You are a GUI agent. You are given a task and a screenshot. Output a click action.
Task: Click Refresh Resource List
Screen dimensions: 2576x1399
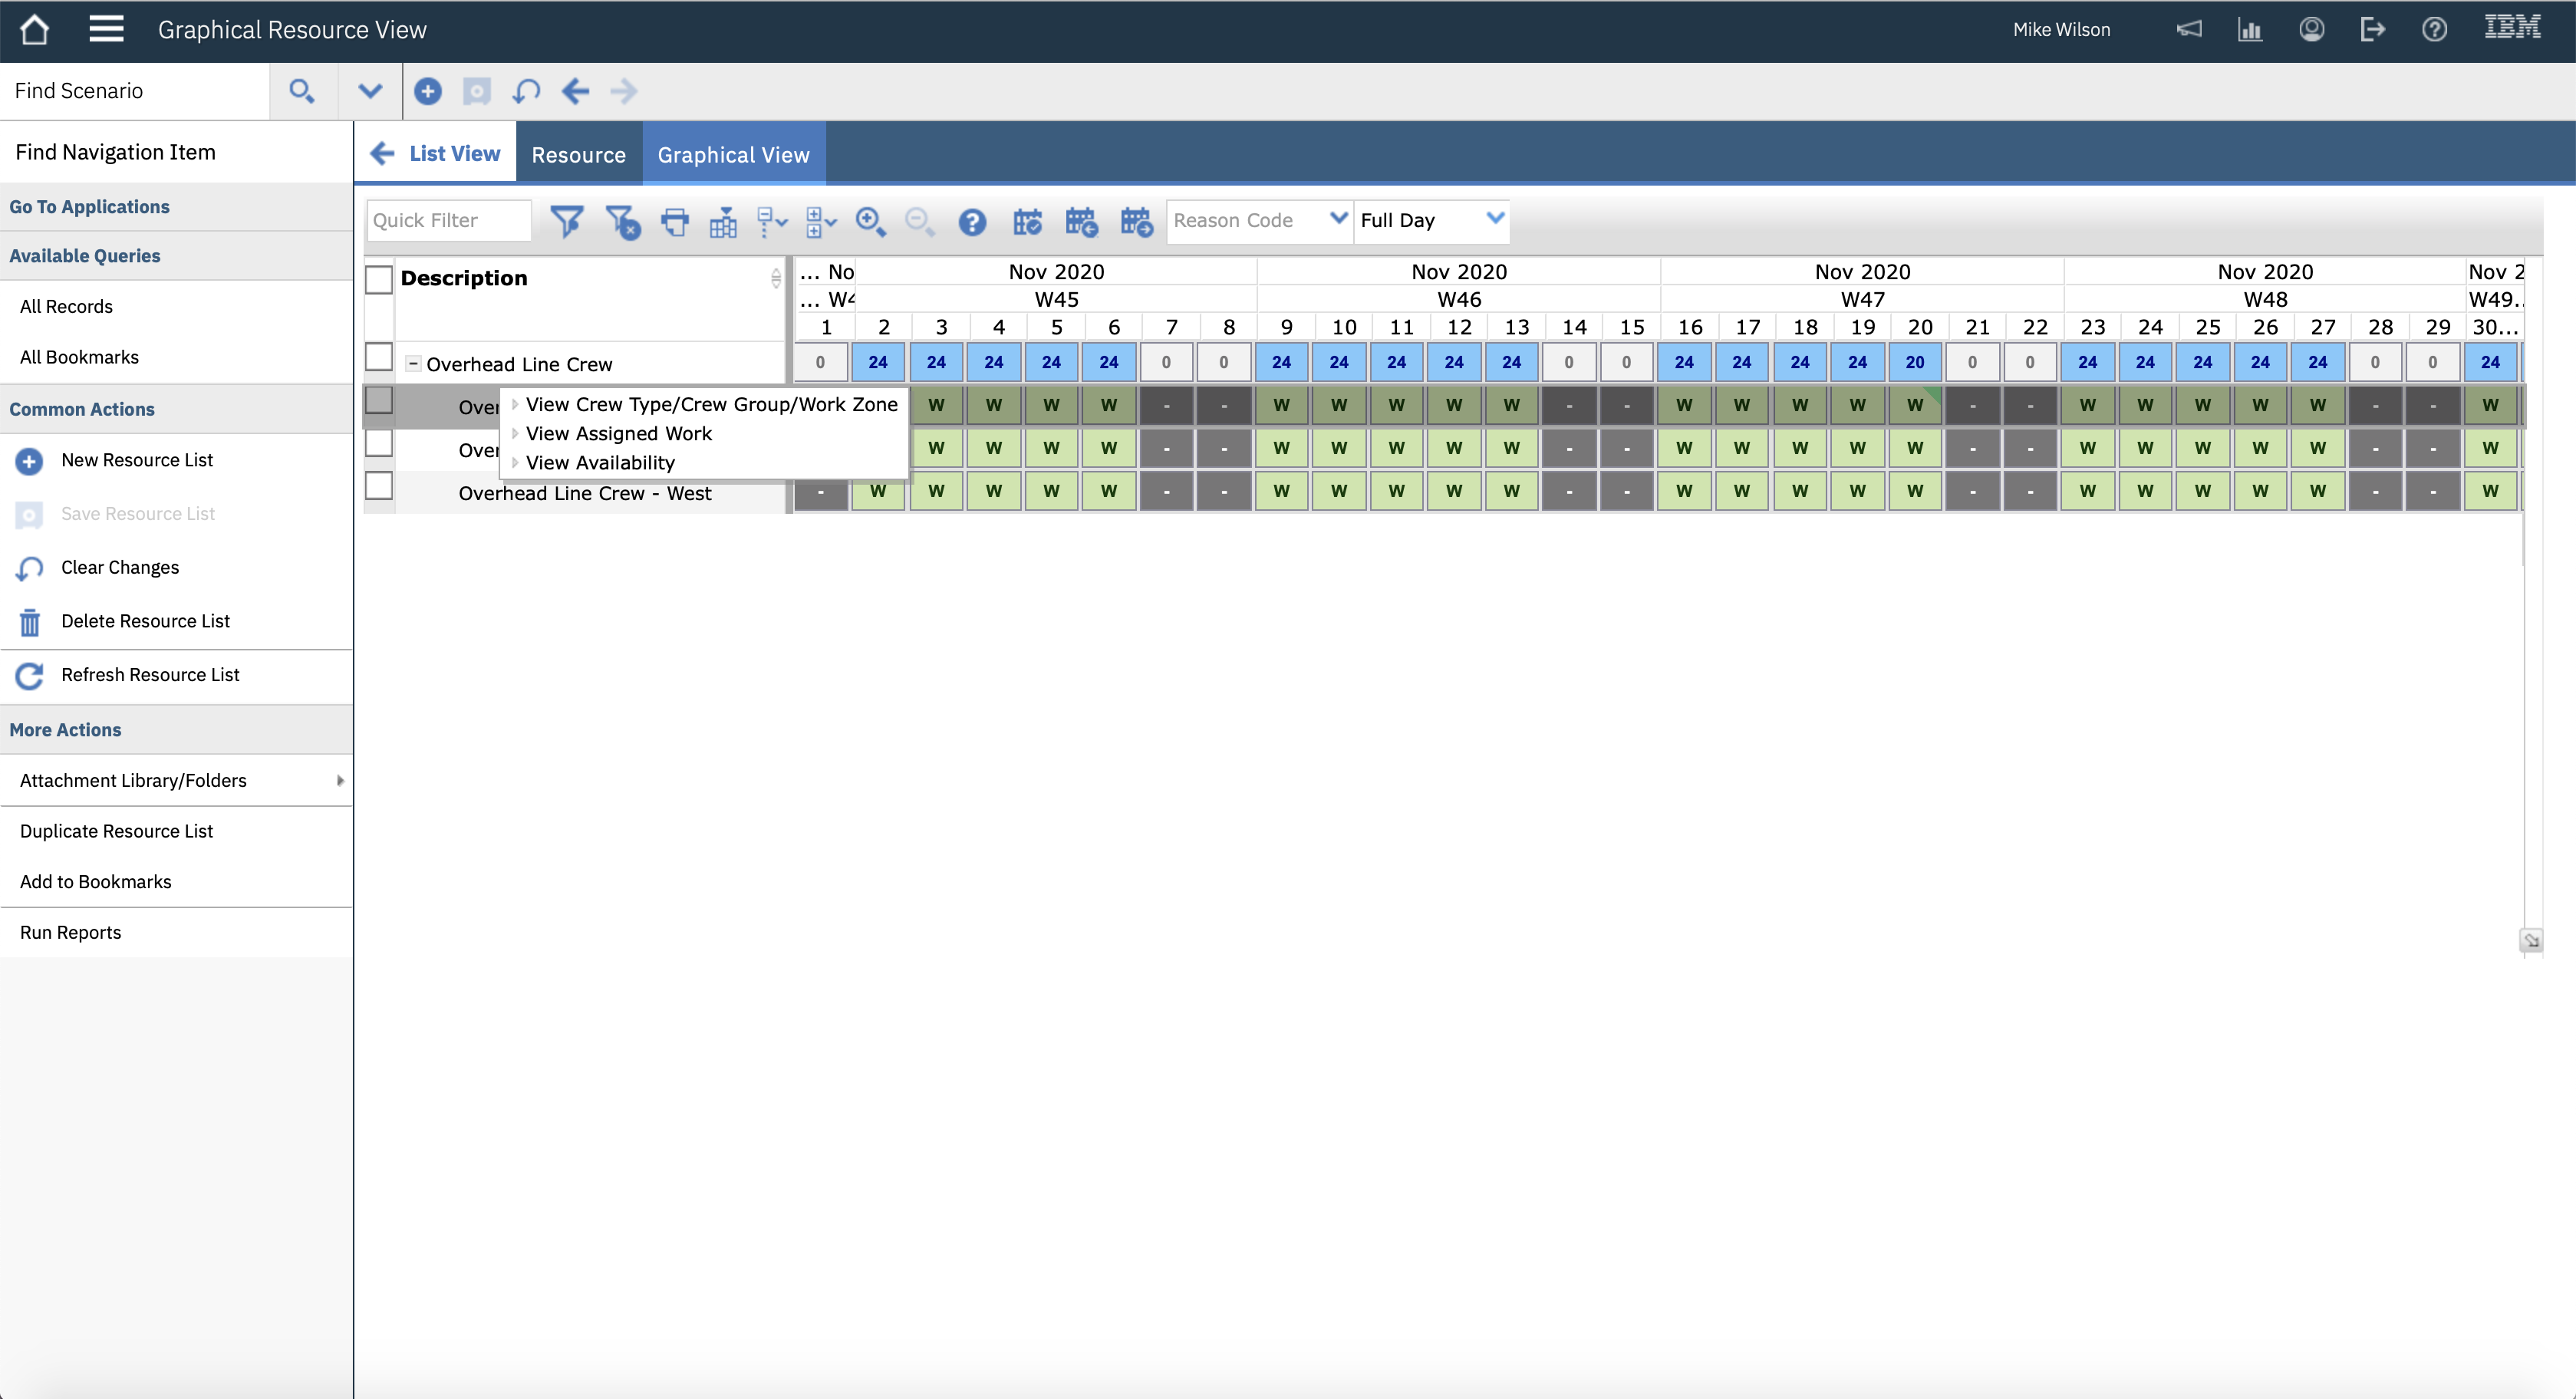149,674
